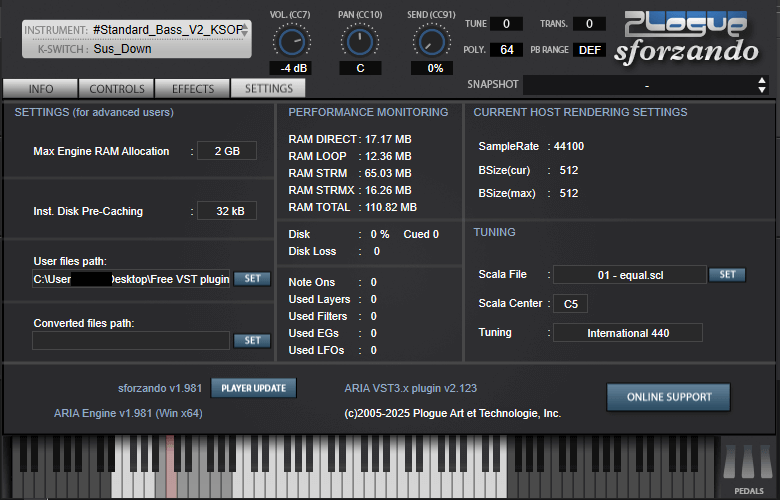Viewport: 780px width, 500px height.
Task: Click SET beside Converted files path
Action: point(252,340)
